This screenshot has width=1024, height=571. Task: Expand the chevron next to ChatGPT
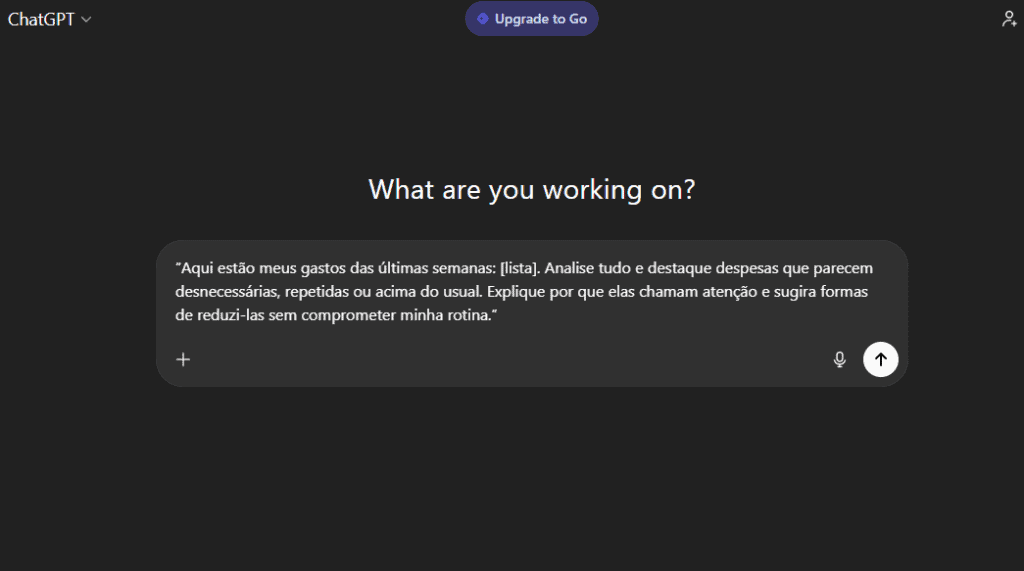point(86,20)
